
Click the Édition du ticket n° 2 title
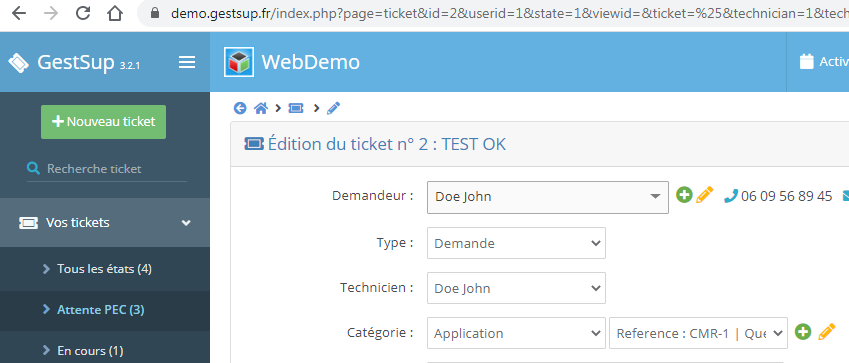pos(387,144)
